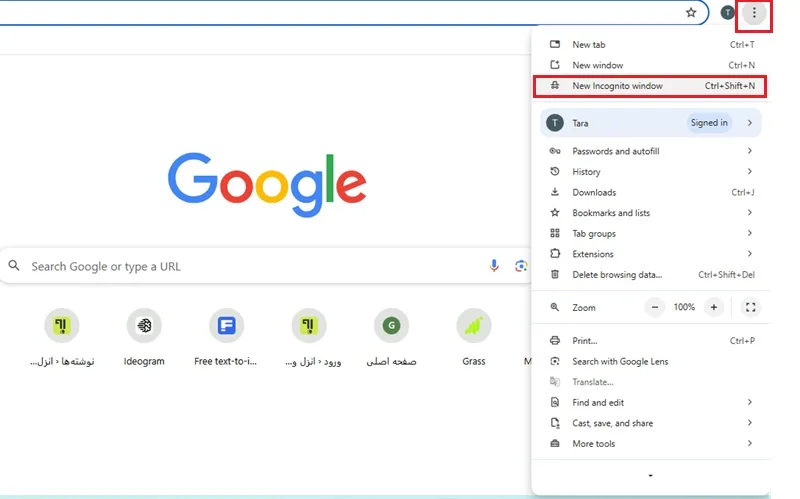
Task: Click the puzzle icon beside Extensions
Action: pyautogui.click(x=555, y=254)
